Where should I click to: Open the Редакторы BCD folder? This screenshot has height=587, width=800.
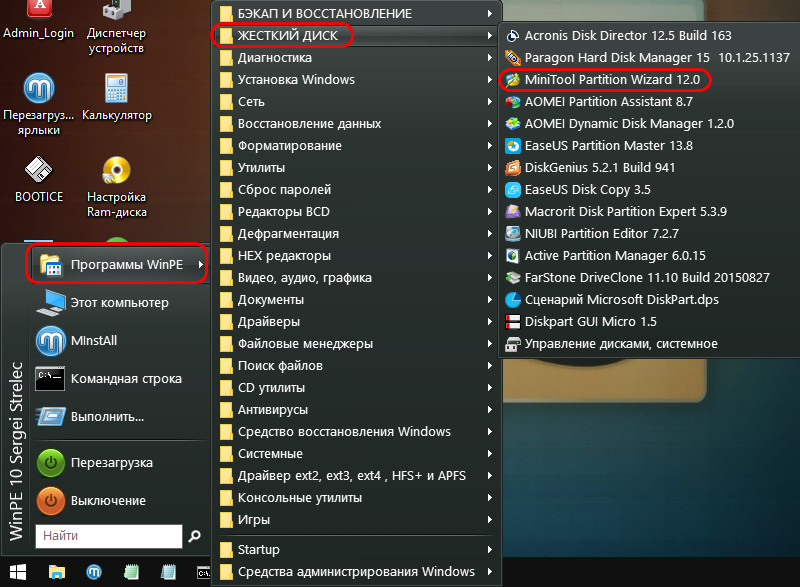coord(357,212)
